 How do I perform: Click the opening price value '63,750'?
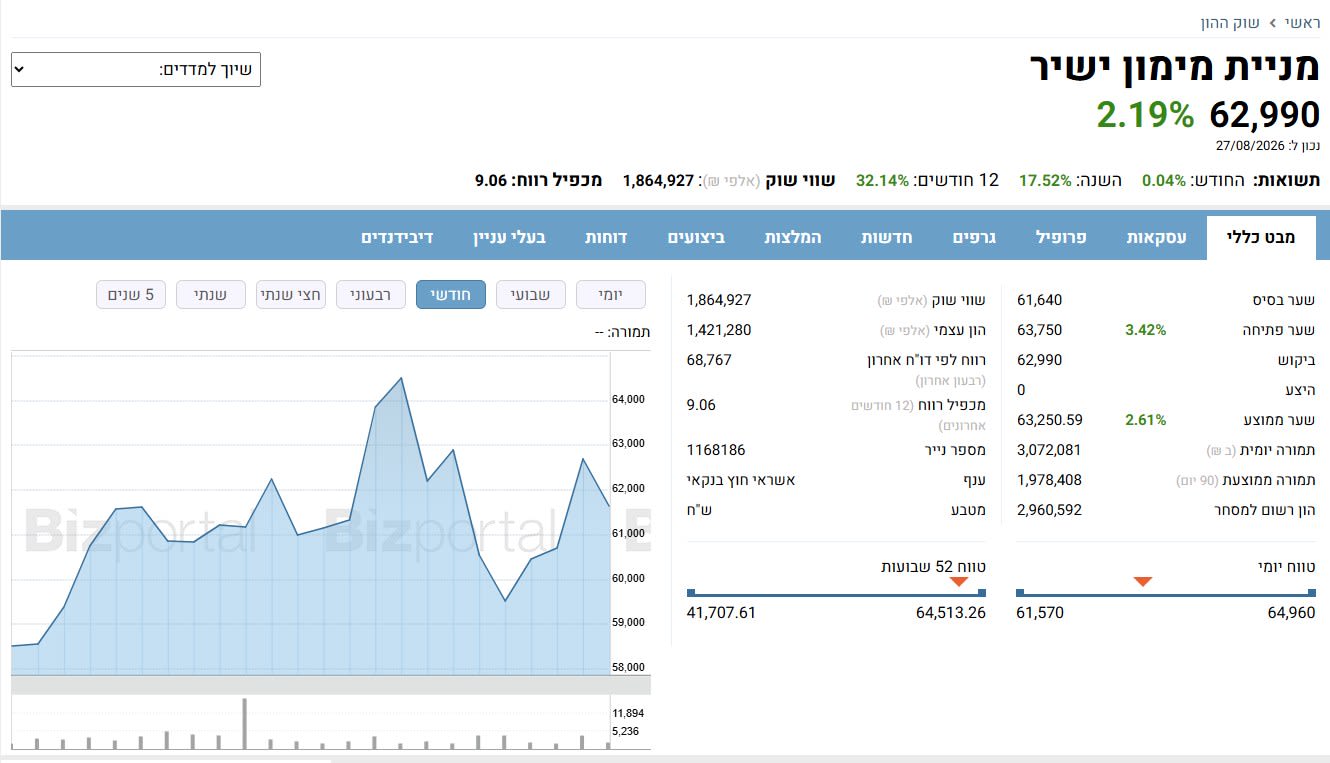coord(1040,330)
